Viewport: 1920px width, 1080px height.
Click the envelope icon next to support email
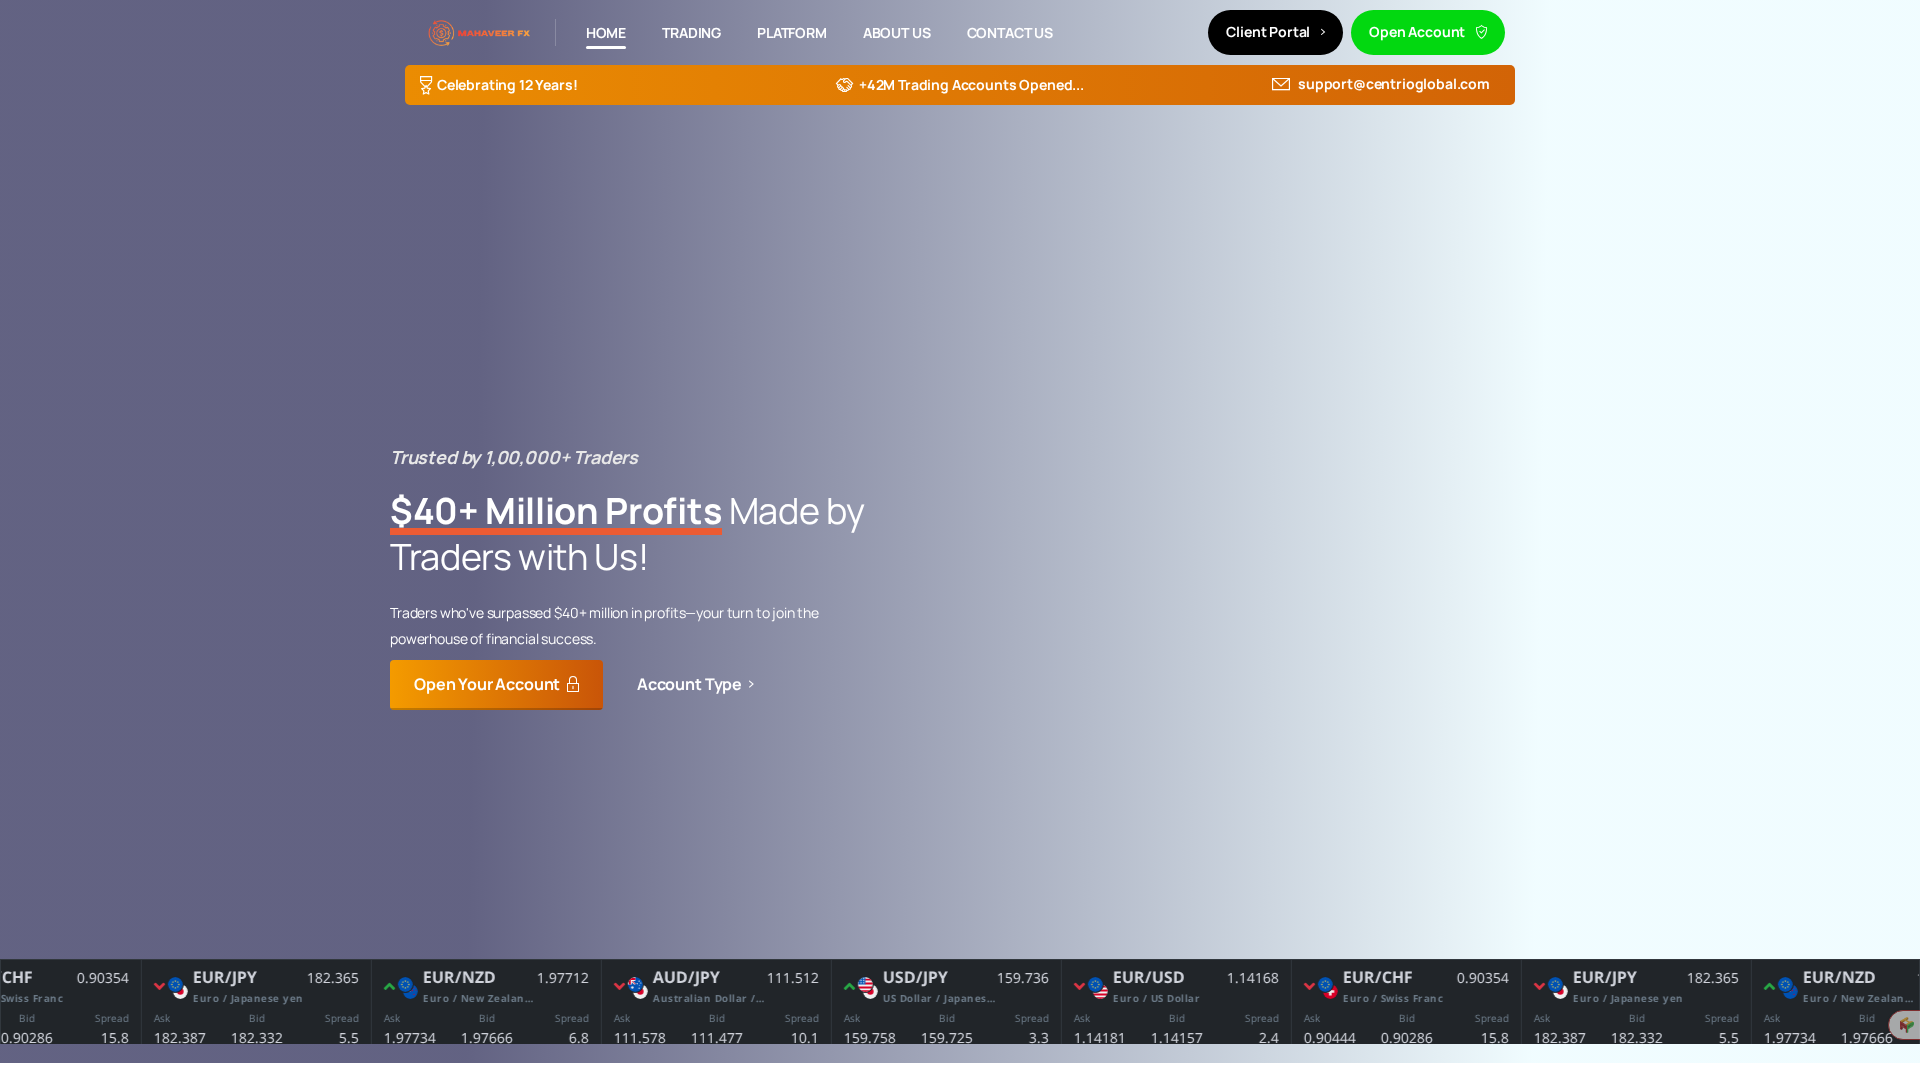click(x=1281, y=84)
